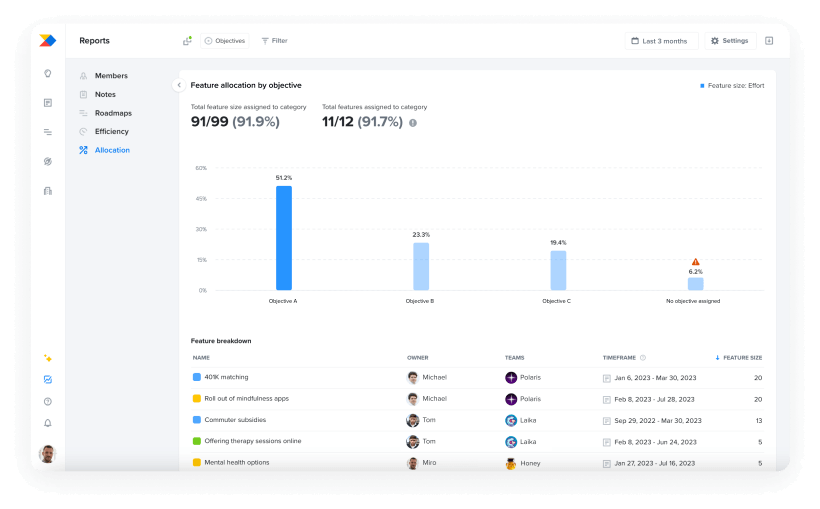Open the user profile avatar
This screenshot has width=820, height=509.
[48, 454]
